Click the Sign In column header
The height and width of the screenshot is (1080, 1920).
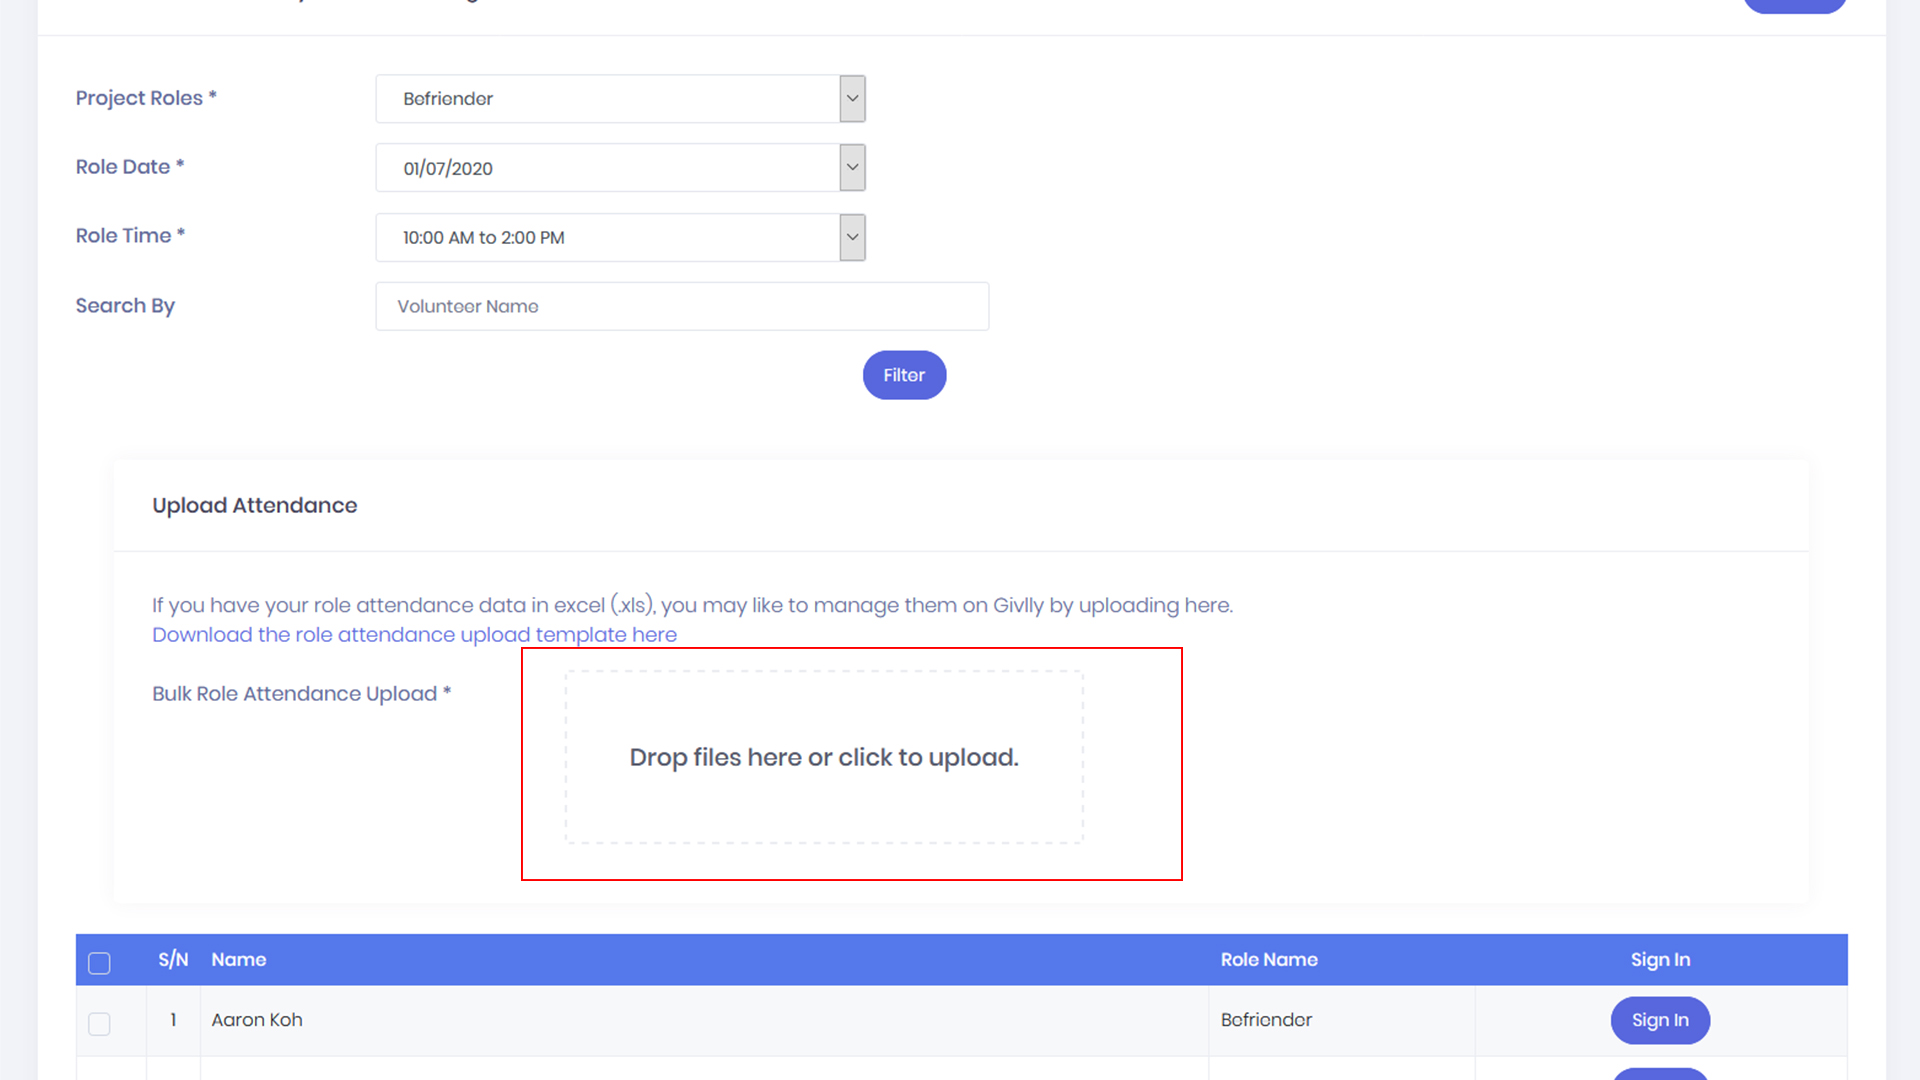1659,960
